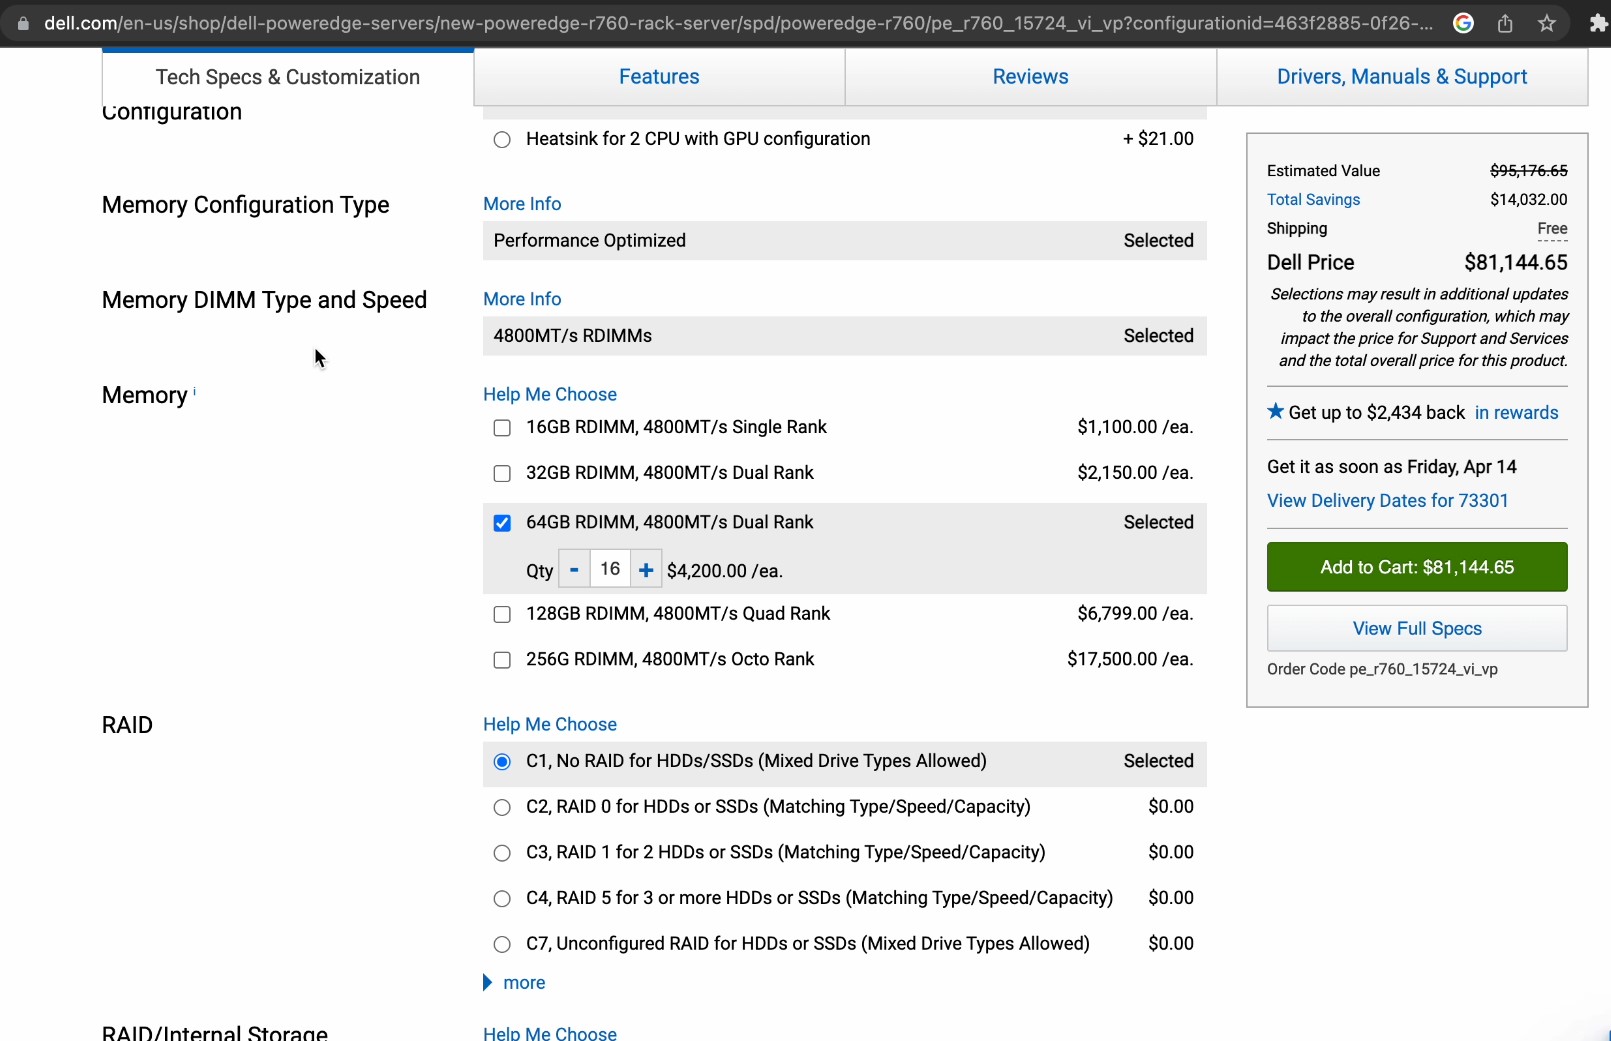
Task: Bookmark this page with the star icon
Action: coord(1547,23)
